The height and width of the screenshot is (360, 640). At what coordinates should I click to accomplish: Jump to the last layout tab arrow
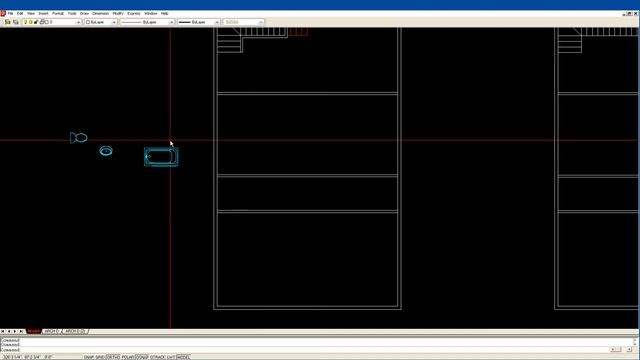pos(21,331)
